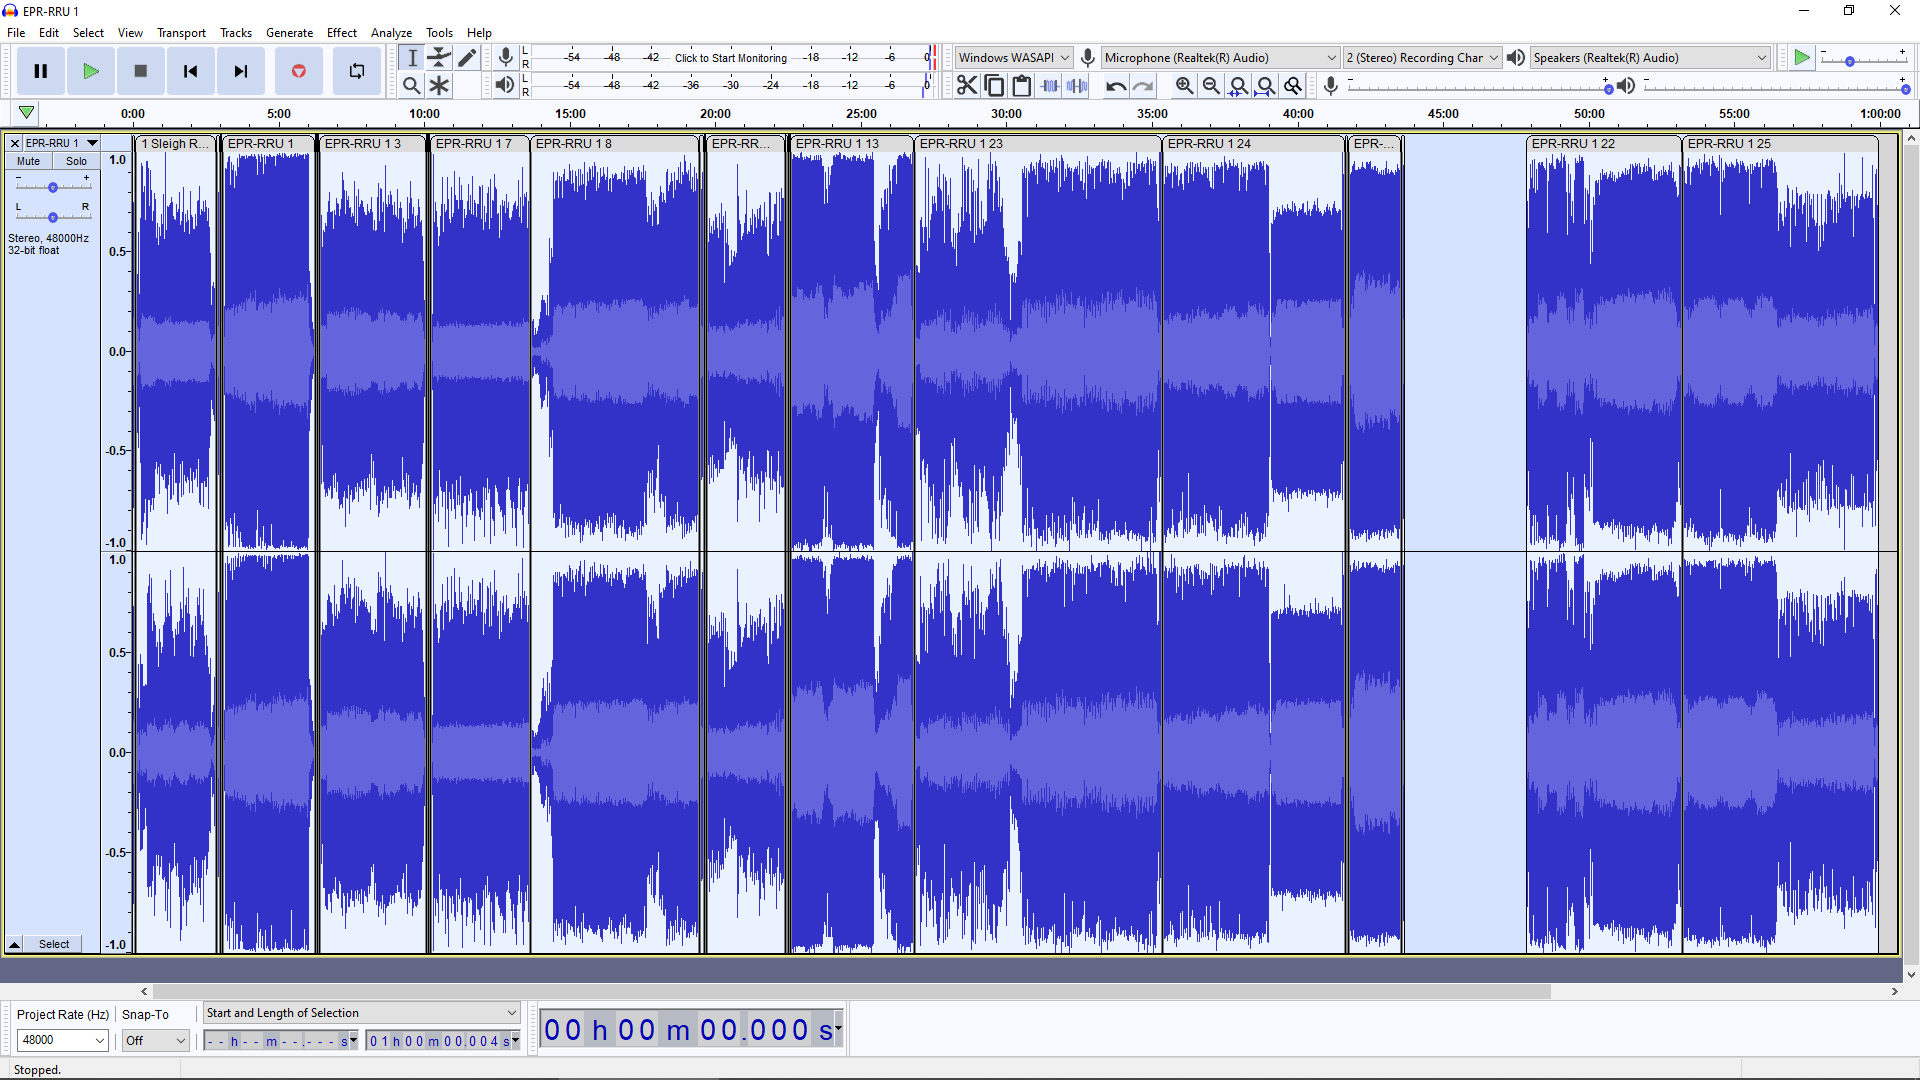
Task: Click the track gain slider
Action: coord(53,187)
